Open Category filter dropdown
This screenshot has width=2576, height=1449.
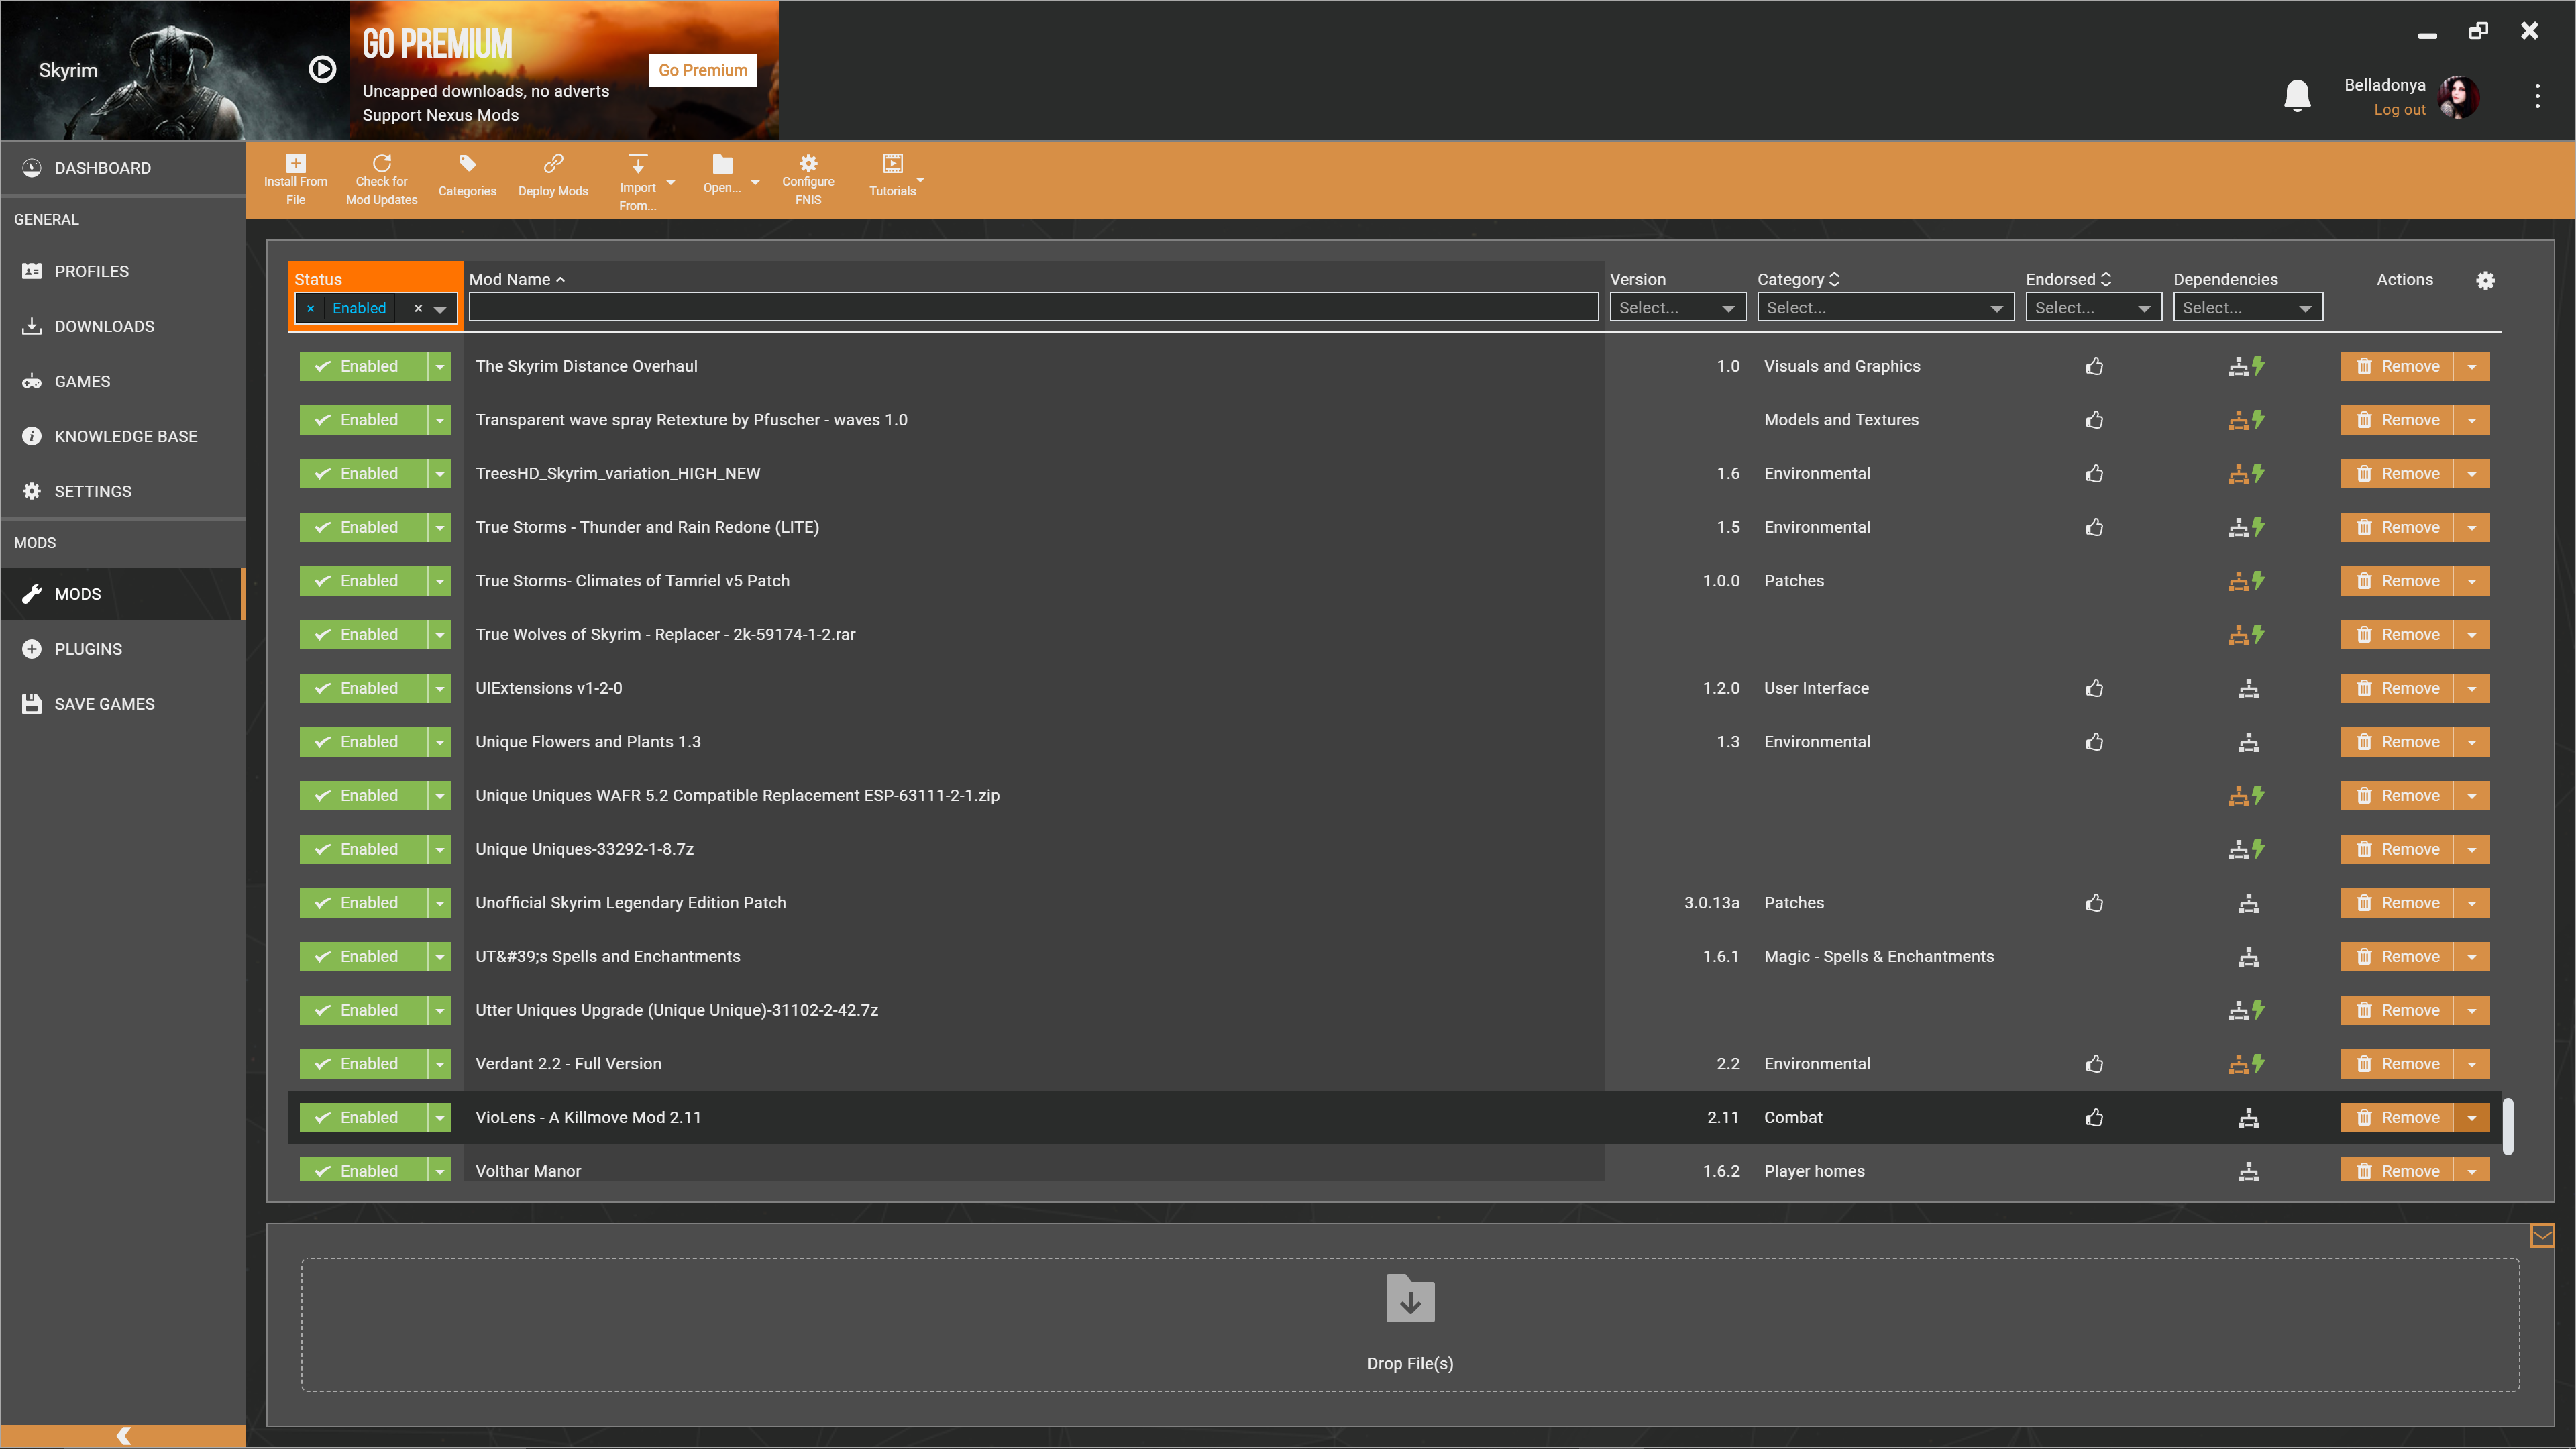point(1885,308)
